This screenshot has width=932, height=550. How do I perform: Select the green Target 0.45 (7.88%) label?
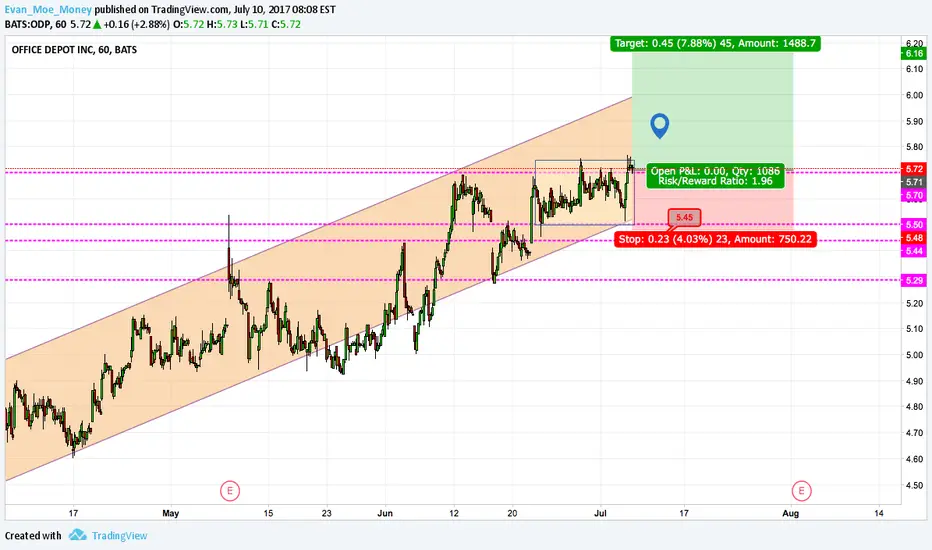click(715, 43)
